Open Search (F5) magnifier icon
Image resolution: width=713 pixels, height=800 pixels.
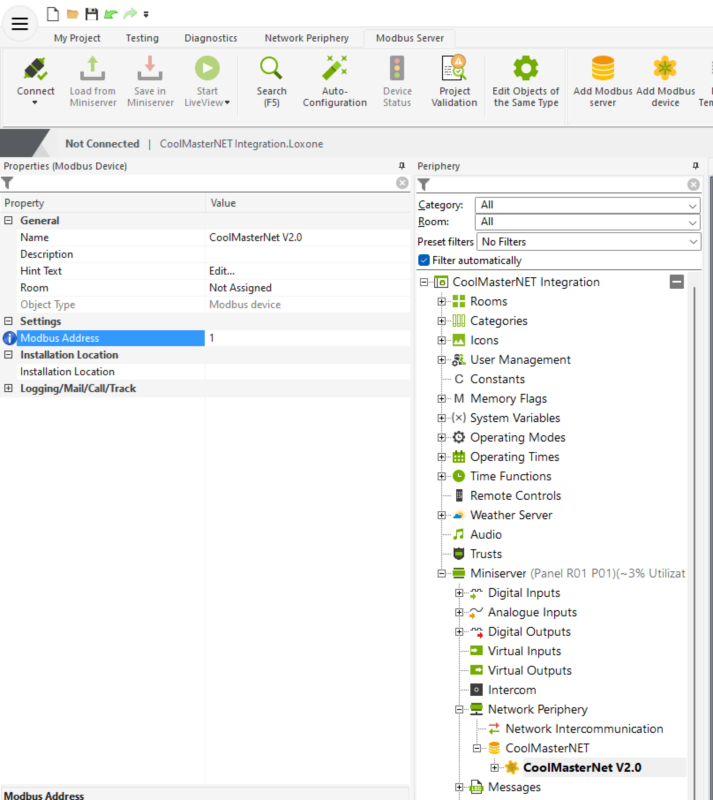click(x=271, y=69)
